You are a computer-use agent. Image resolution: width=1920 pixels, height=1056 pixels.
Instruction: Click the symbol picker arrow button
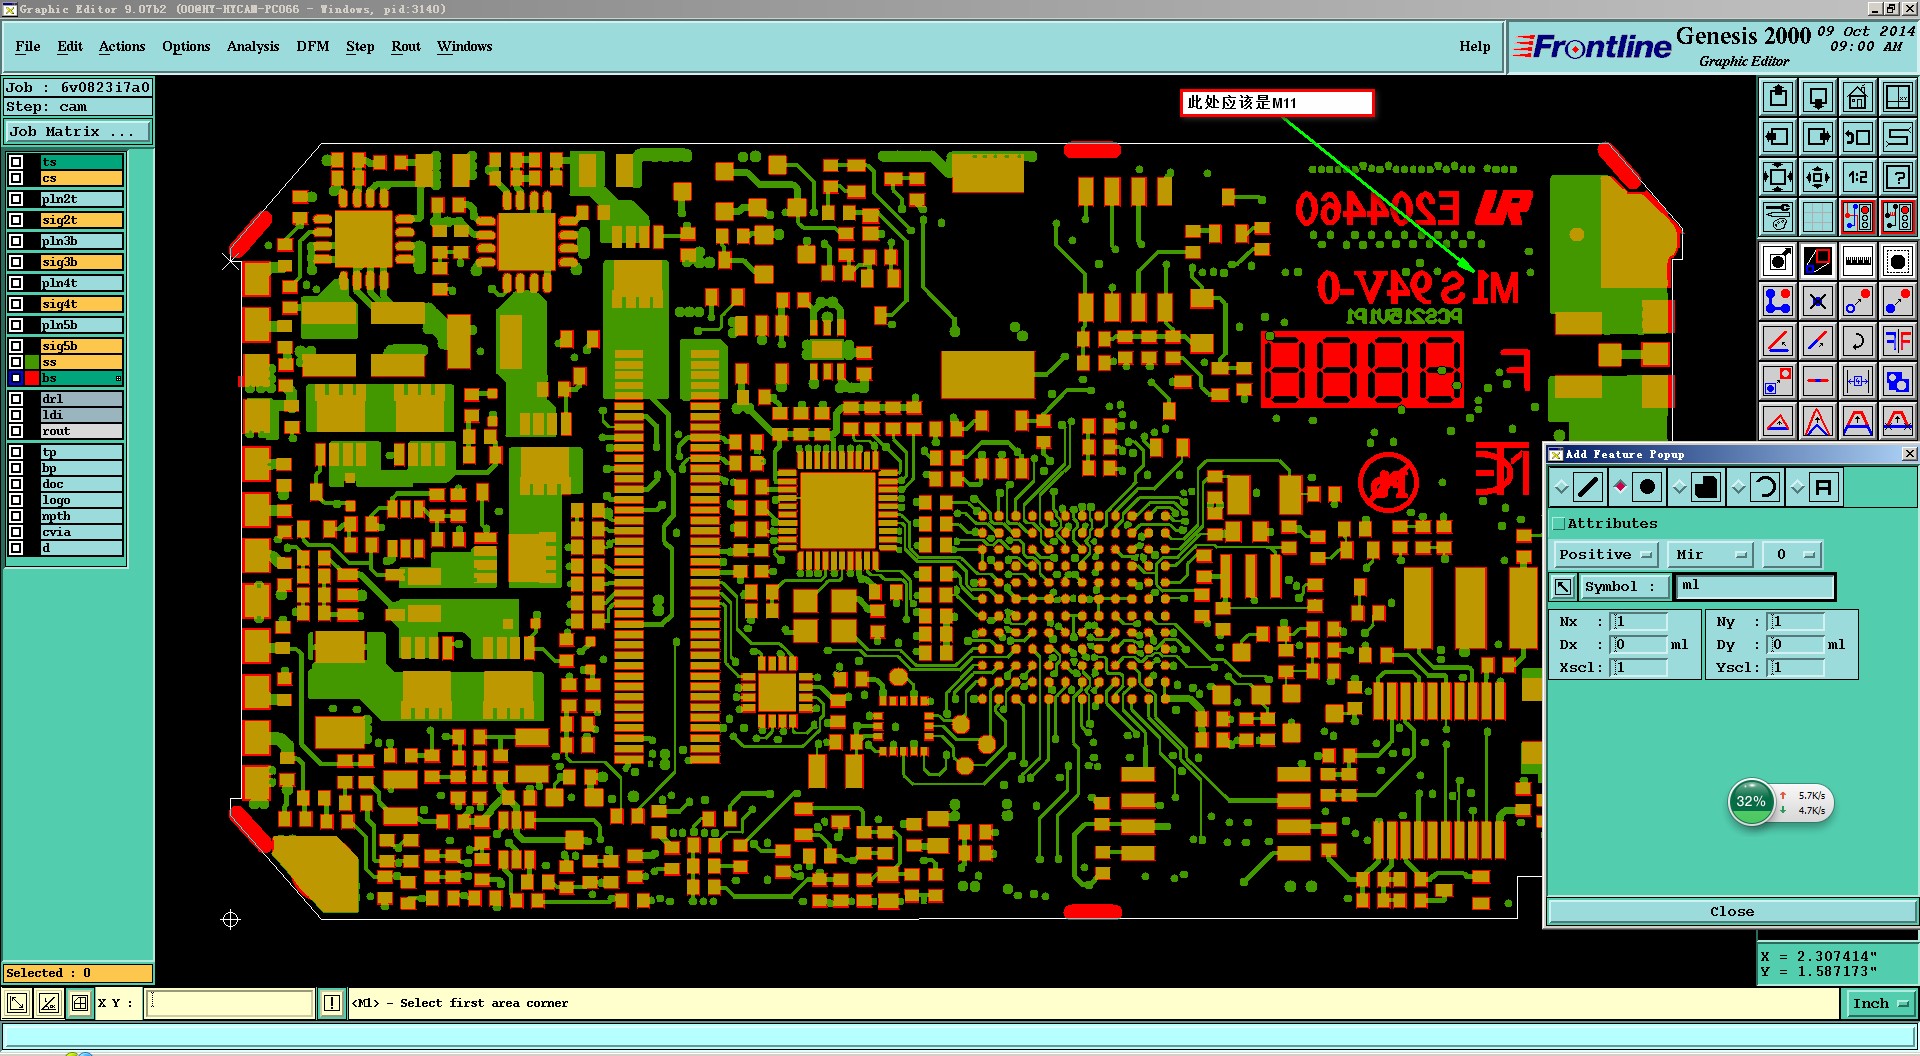click(x=1563, y=587)
